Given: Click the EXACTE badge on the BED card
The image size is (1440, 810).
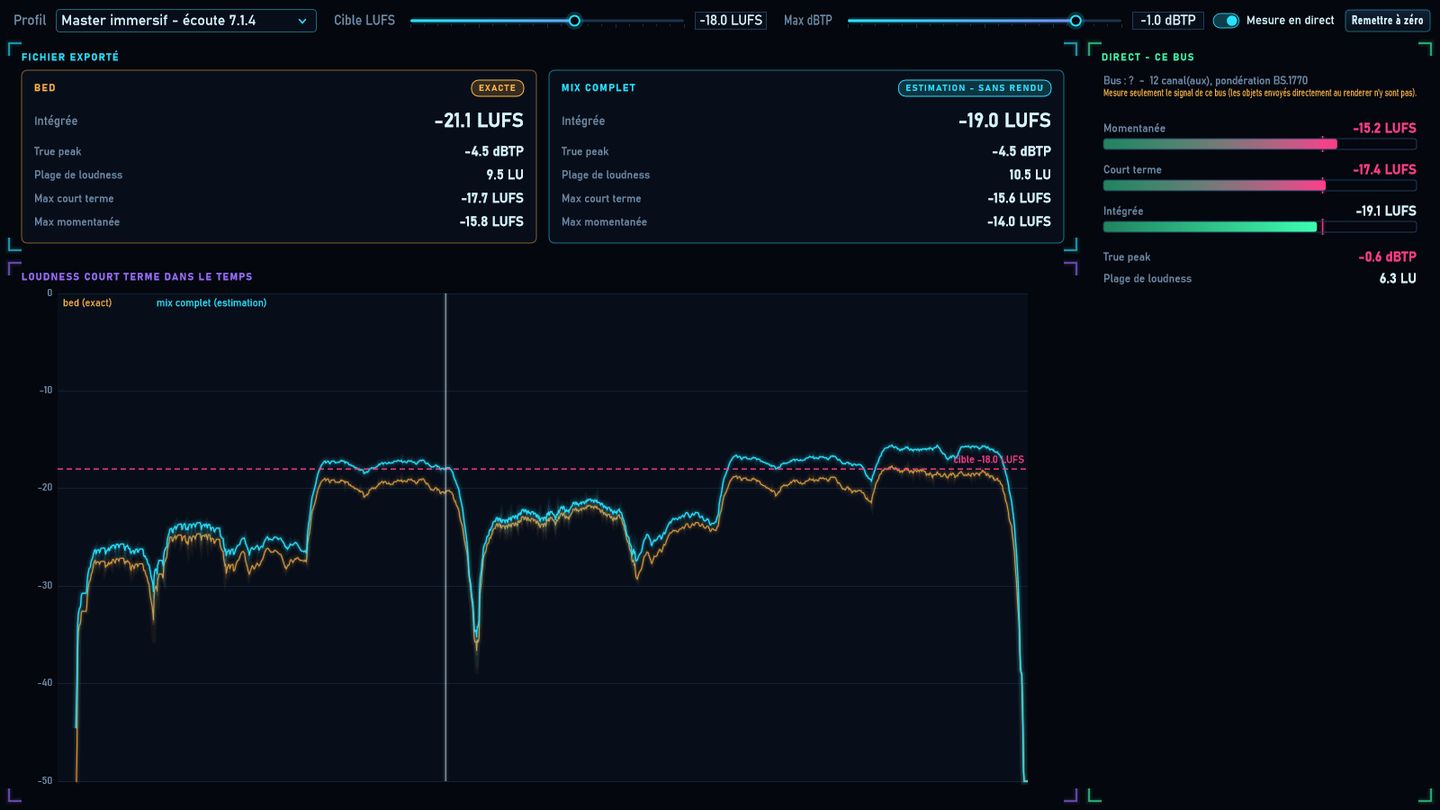Looking at the screenshot, I should 497,88.
